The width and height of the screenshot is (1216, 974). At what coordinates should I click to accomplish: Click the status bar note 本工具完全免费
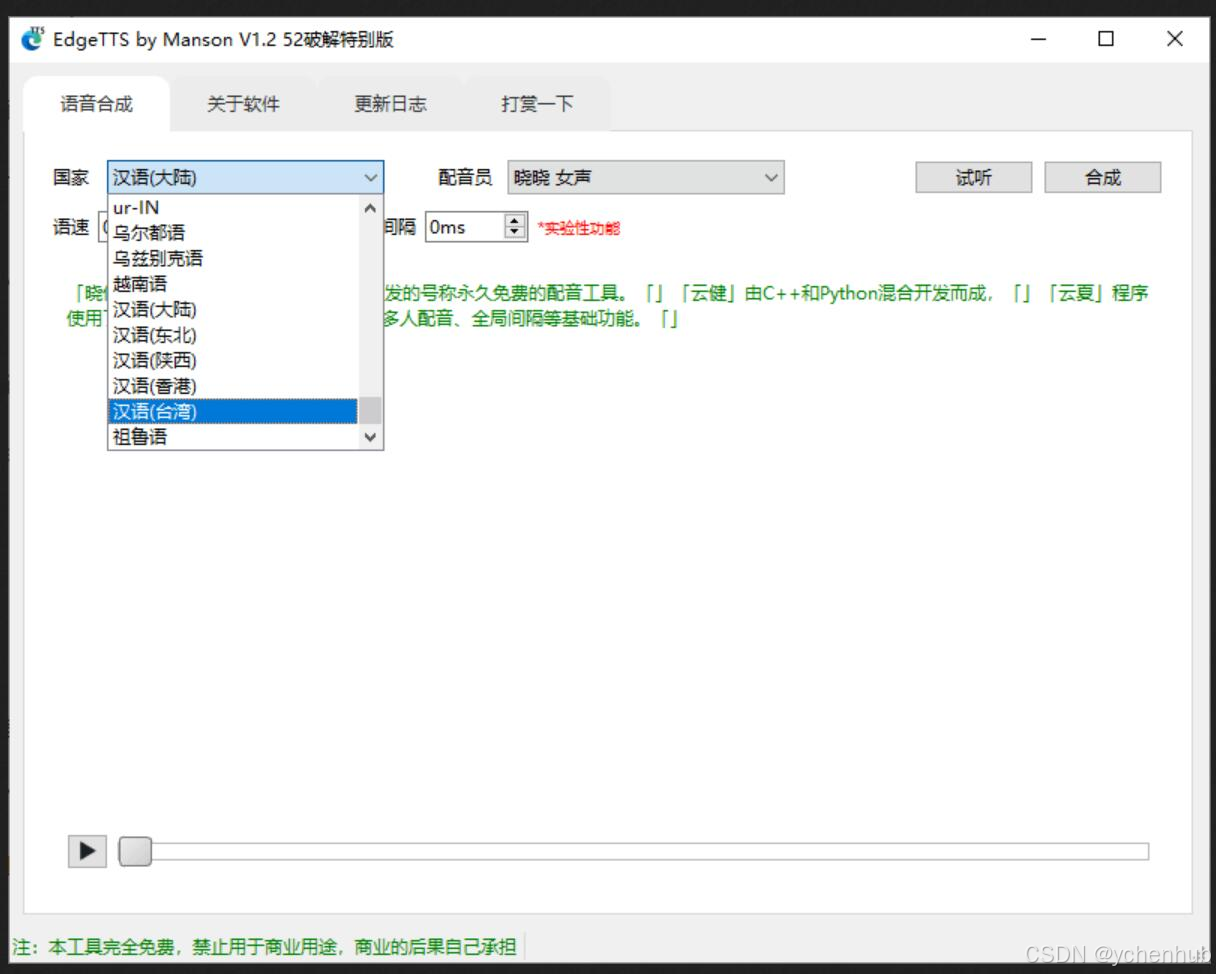(x=265, y=946)
